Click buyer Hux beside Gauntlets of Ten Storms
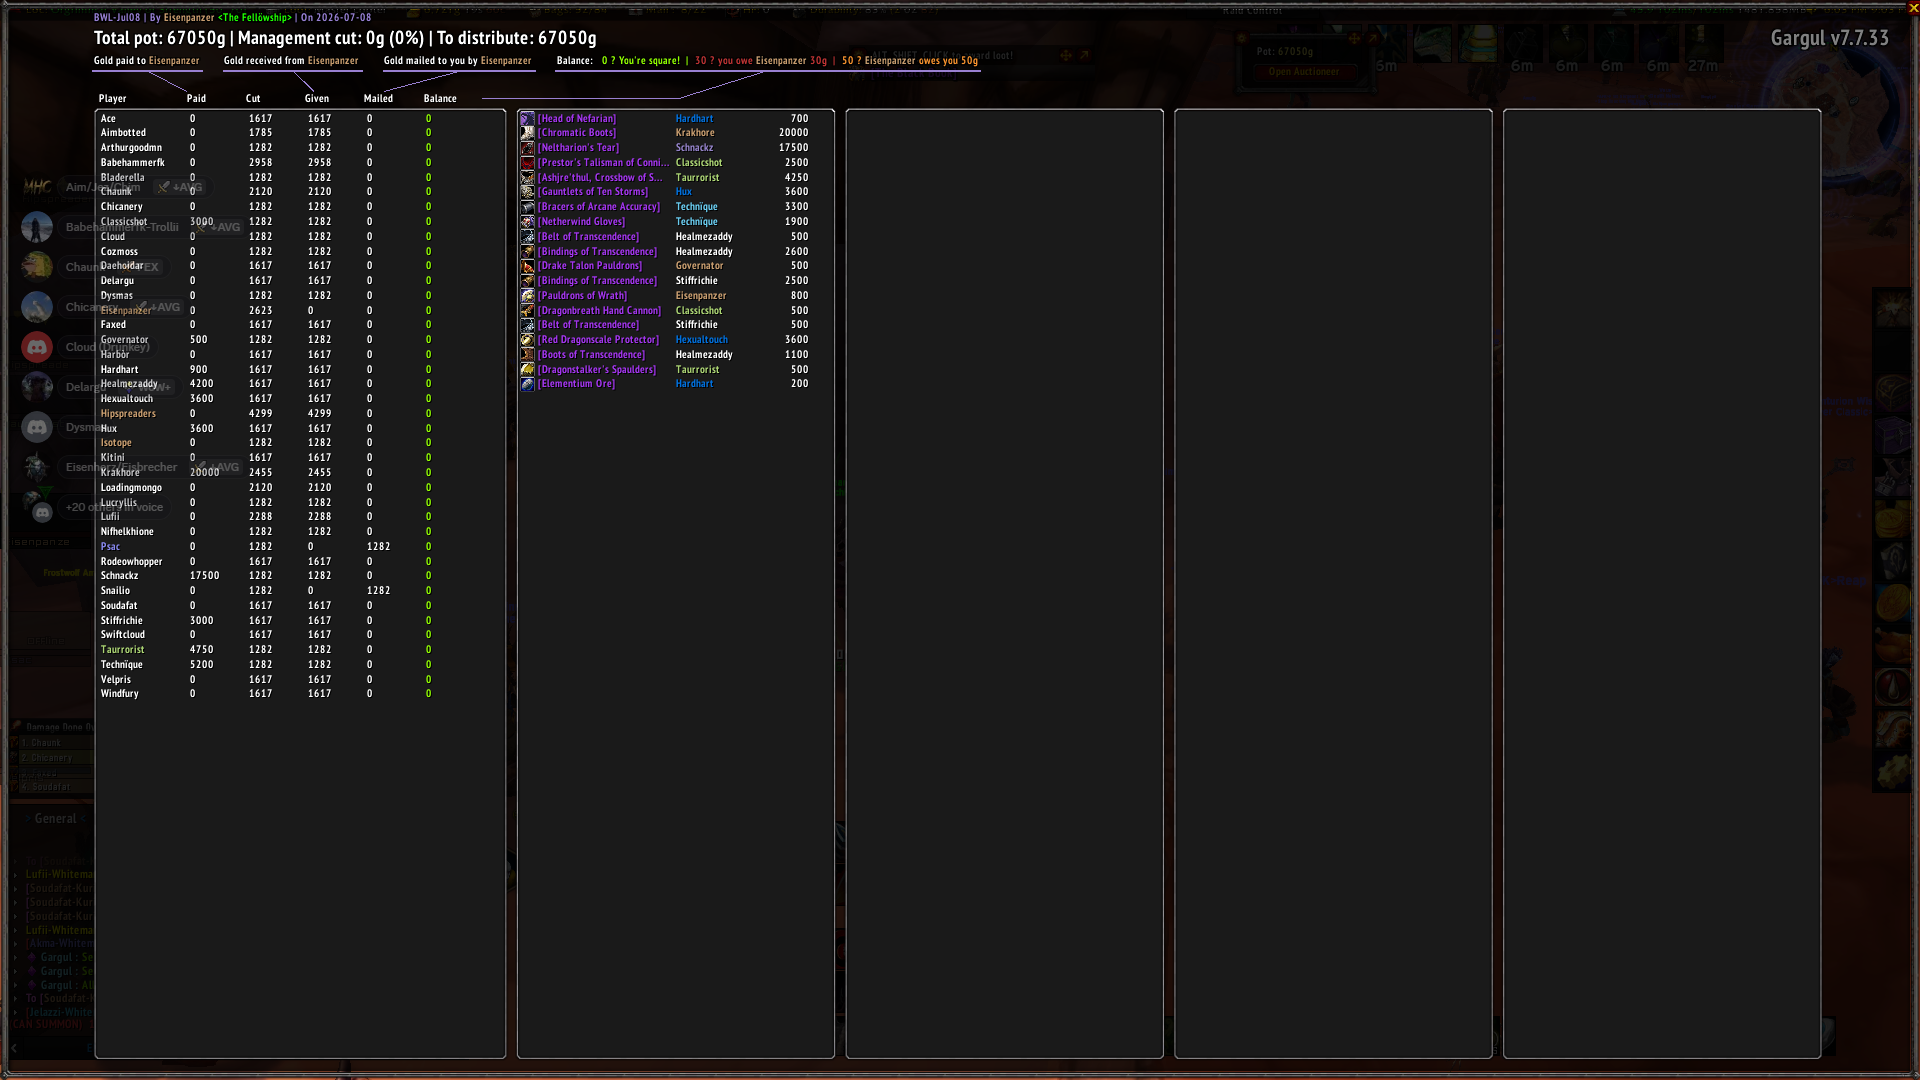The height and width of the screenshot is (1080, 1920). click(x=683, y=192)
